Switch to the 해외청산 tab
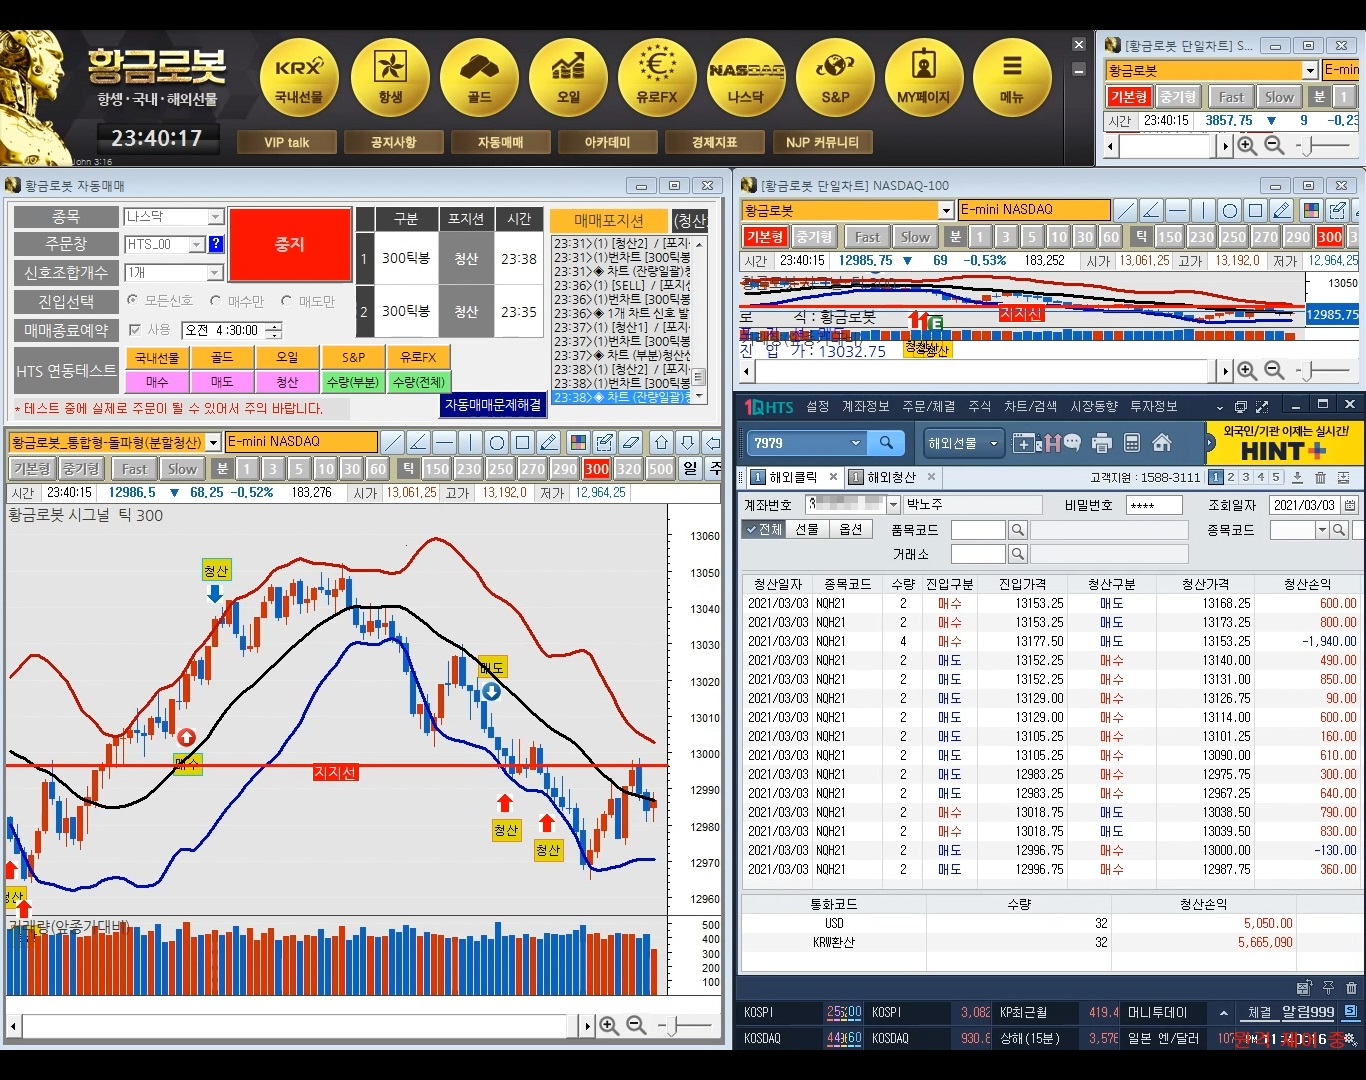This screenshot has width=1366, height=1080. [x=890, y=477]
